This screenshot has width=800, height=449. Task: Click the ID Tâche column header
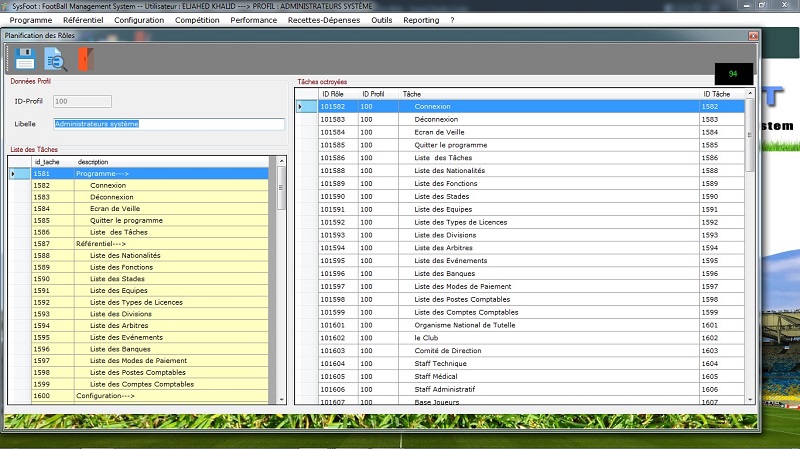click(x=721, y=94)
